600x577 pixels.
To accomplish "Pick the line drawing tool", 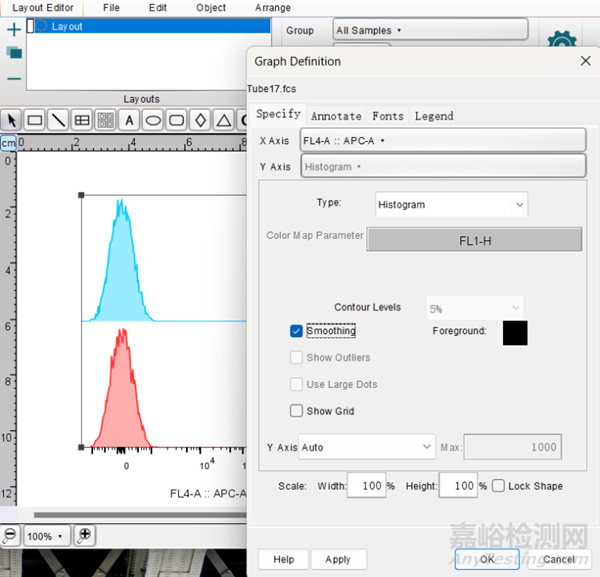I will 59,120.
